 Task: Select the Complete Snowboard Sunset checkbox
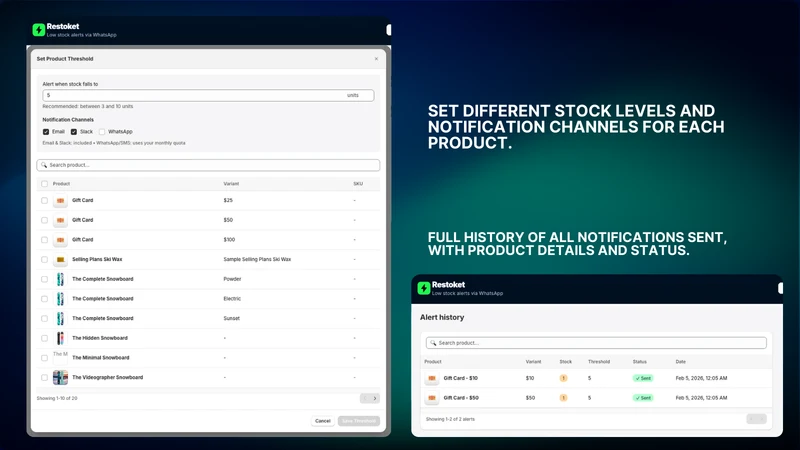click(44, 319)
